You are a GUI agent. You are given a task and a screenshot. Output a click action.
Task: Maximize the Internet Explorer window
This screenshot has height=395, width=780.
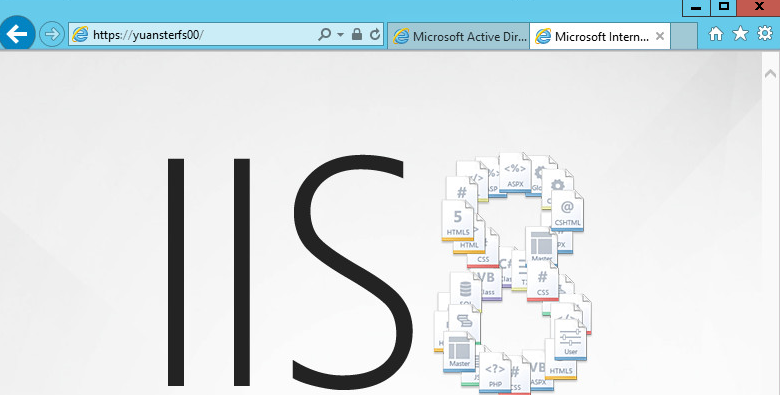(724, 7)
